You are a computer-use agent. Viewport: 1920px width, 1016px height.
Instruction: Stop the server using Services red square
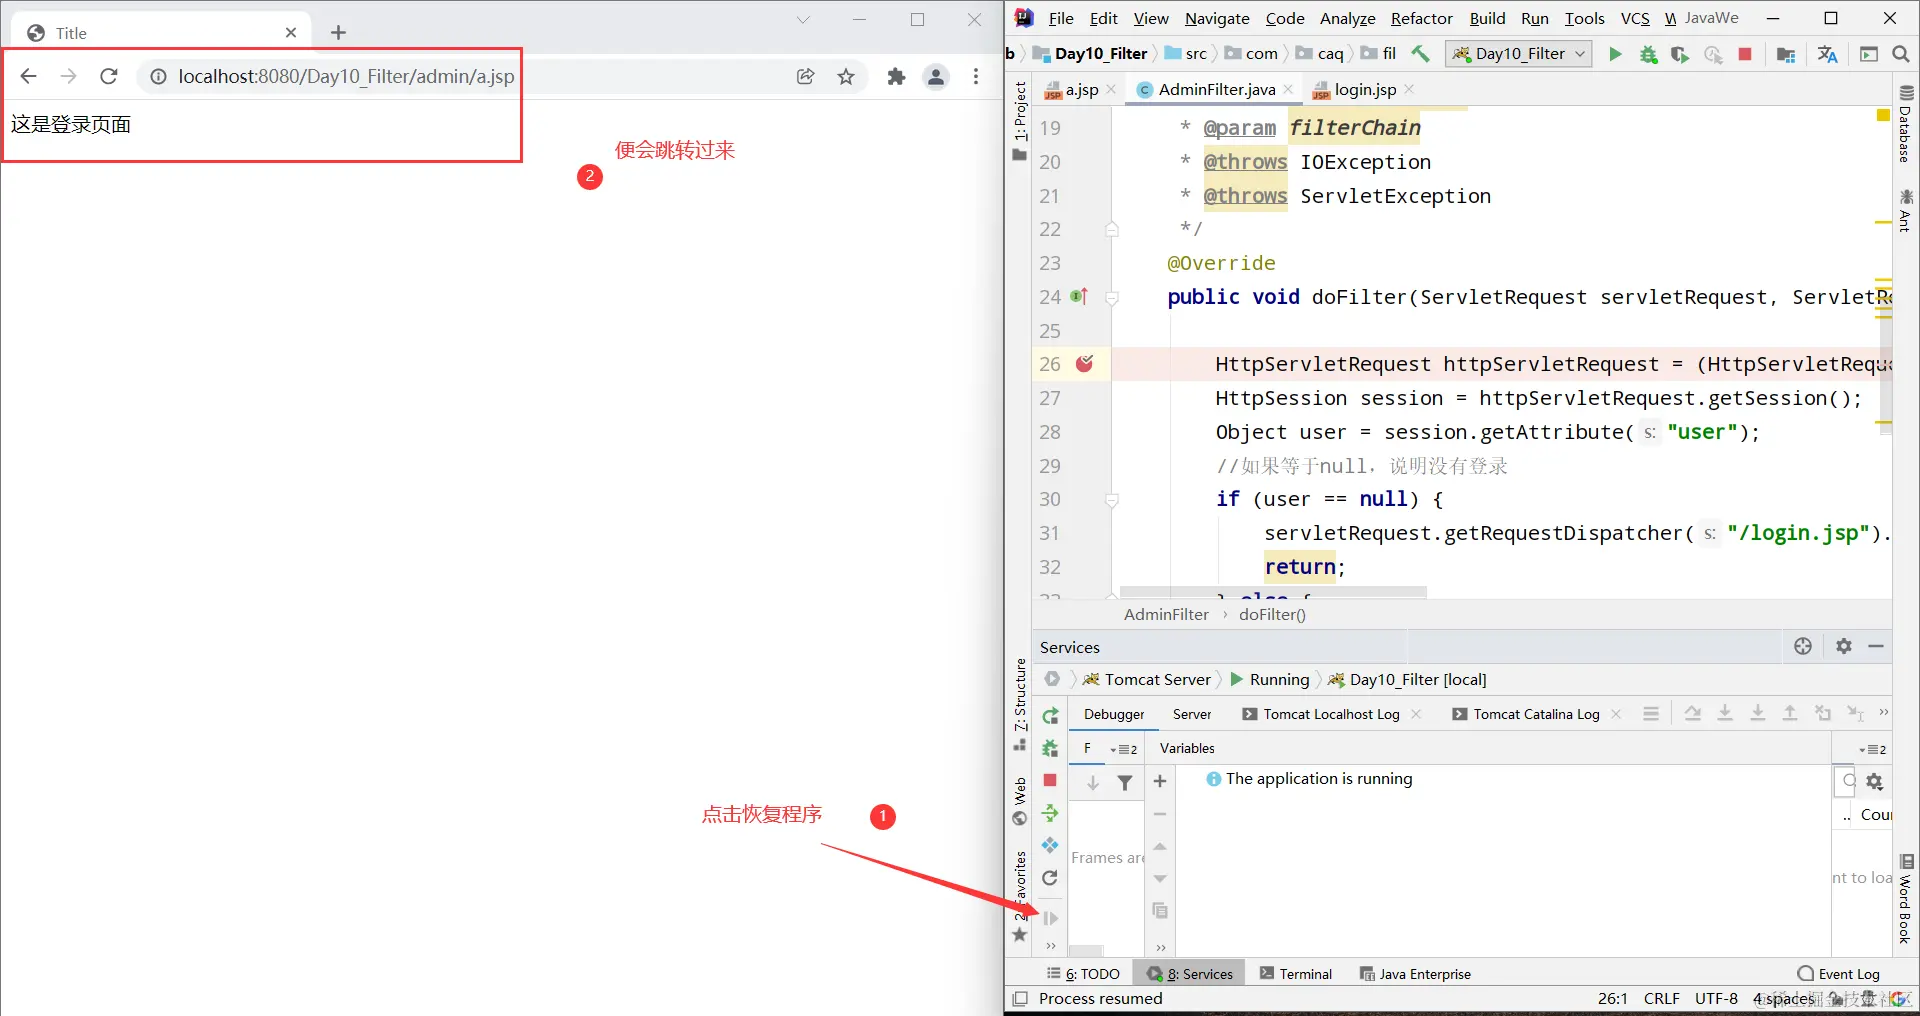(1050, 780)
